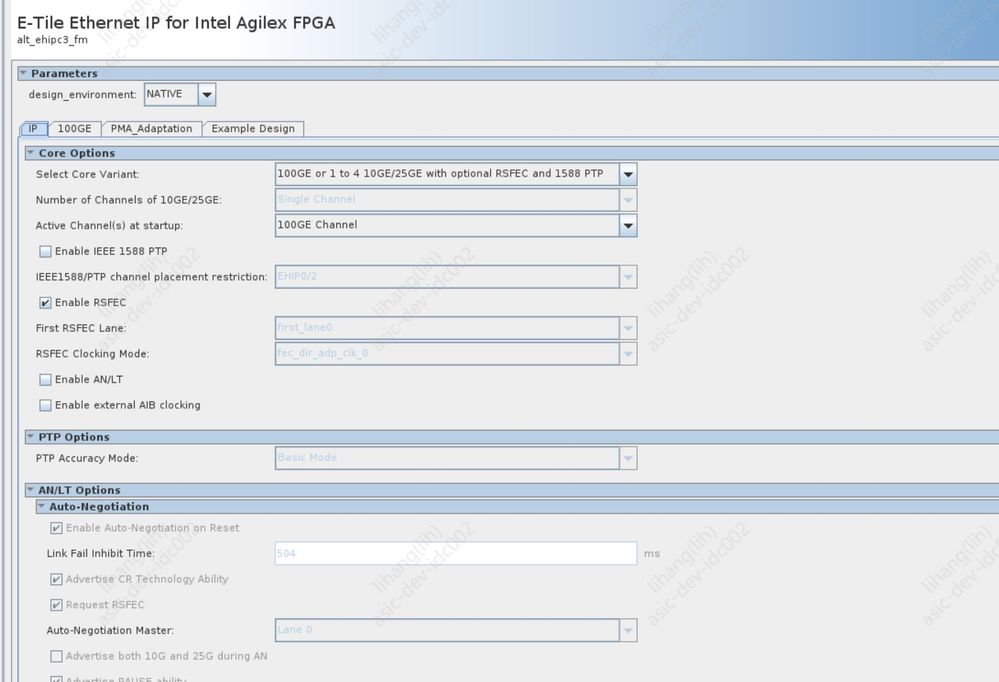Switch to the 100GE tab
999x682 pixels.
pos(75,129)
